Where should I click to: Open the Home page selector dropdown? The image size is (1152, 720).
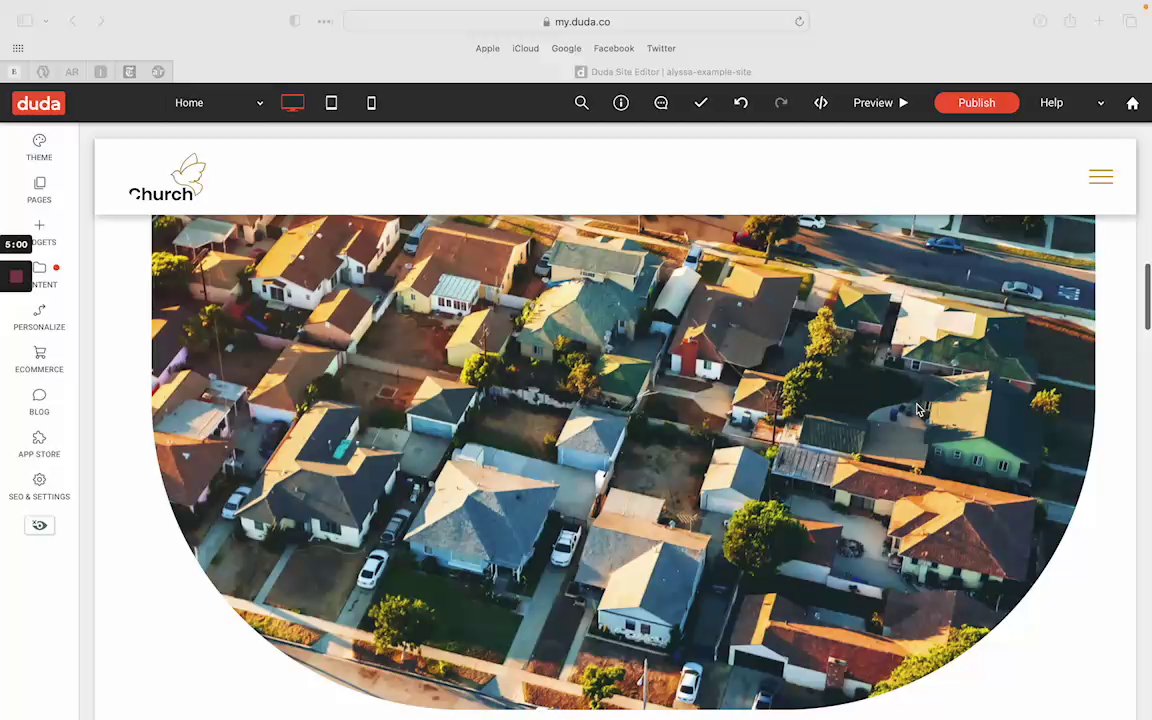(219, 103)
